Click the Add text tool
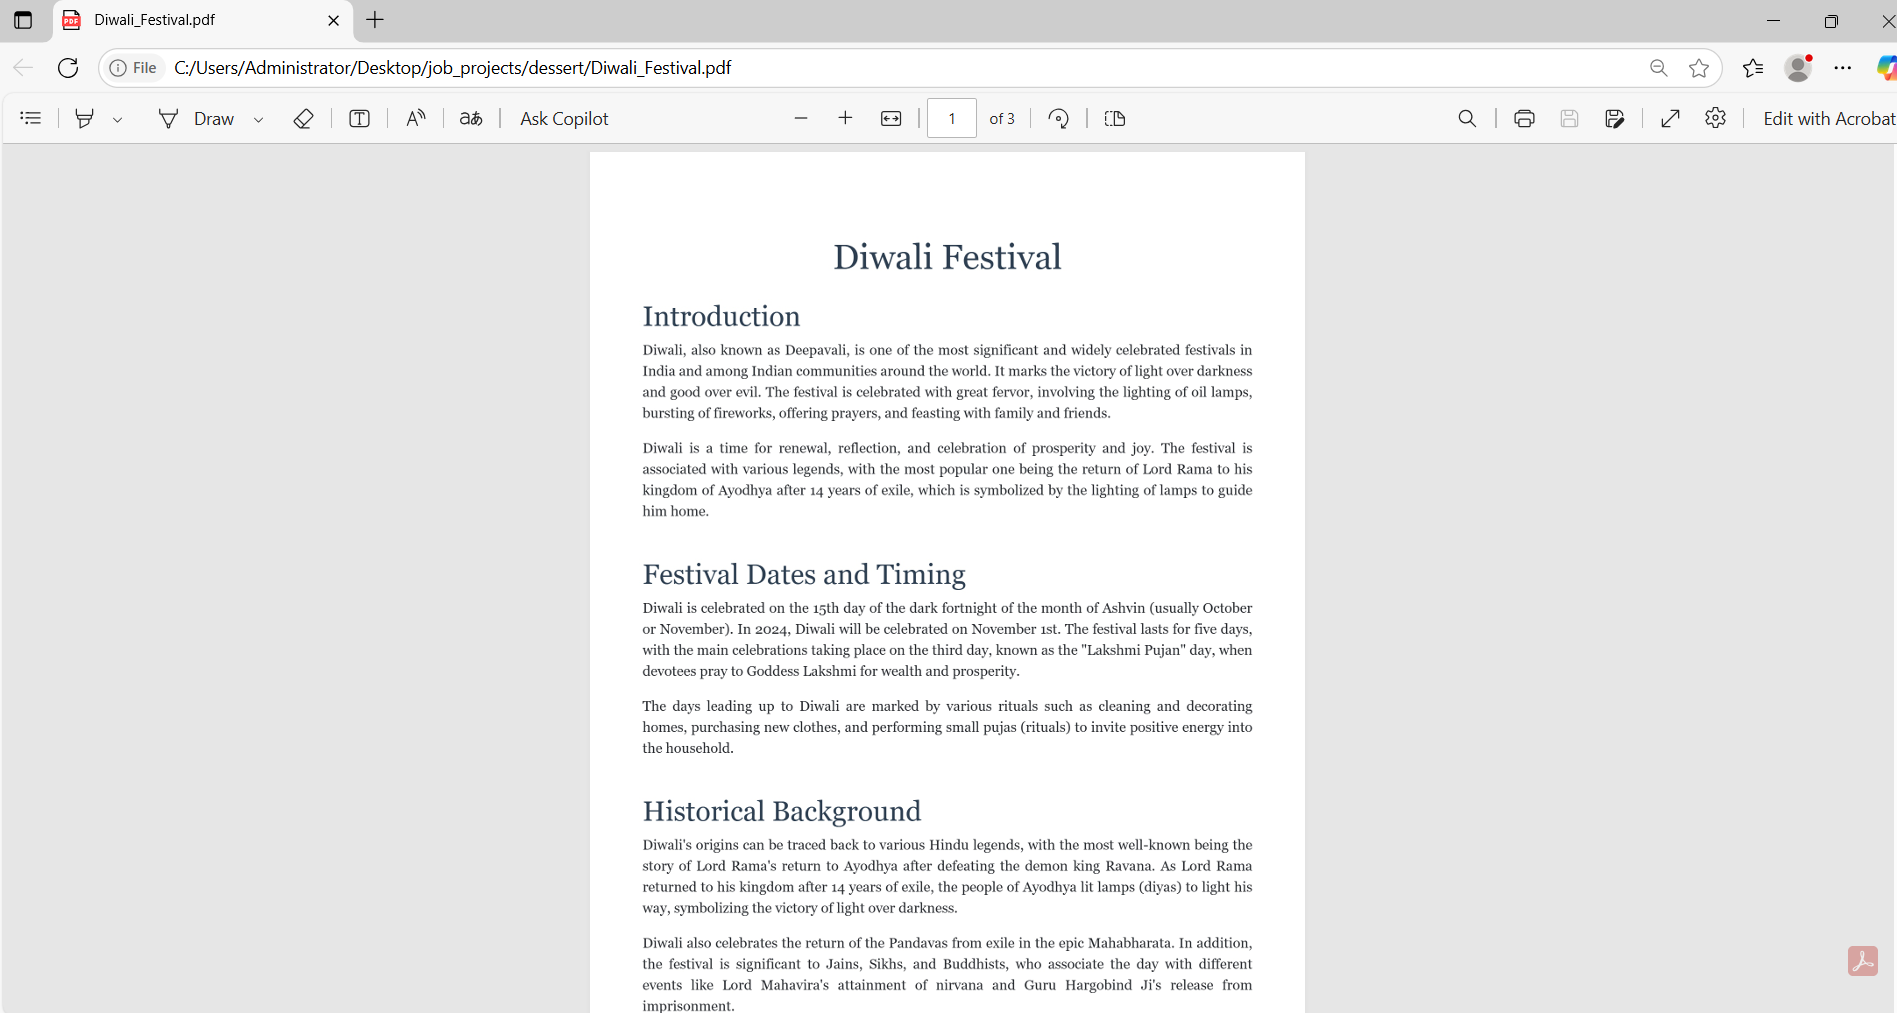Viewport: 1897px width, 1013px height. 359,118
